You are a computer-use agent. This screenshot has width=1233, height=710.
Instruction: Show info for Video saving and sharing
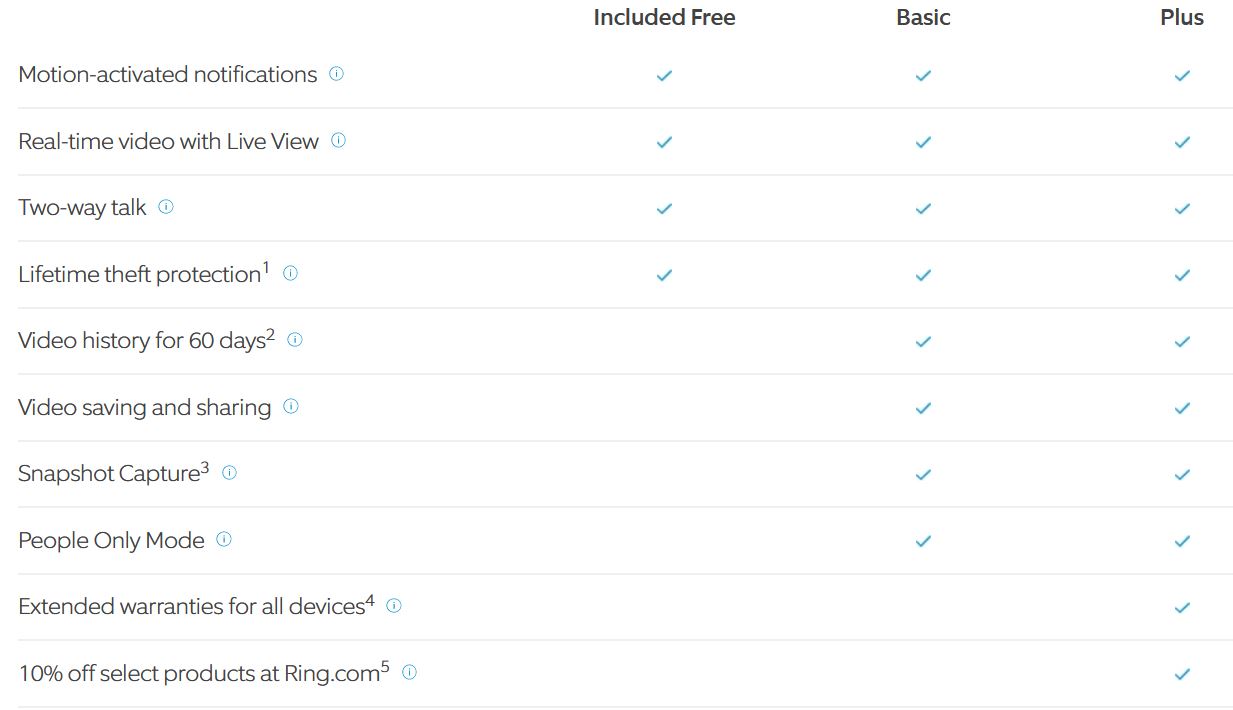[291, 406]
